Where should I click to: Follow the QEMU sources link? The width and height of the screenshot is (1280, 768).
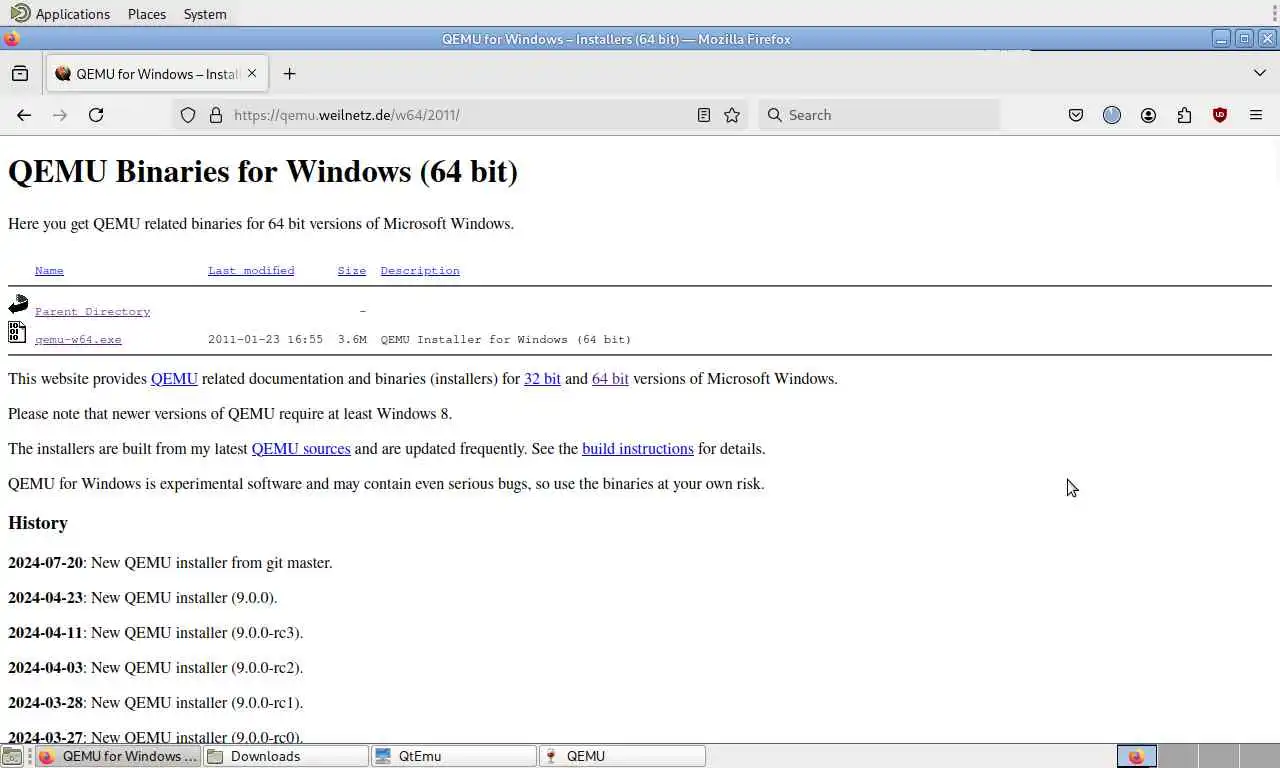301,449
